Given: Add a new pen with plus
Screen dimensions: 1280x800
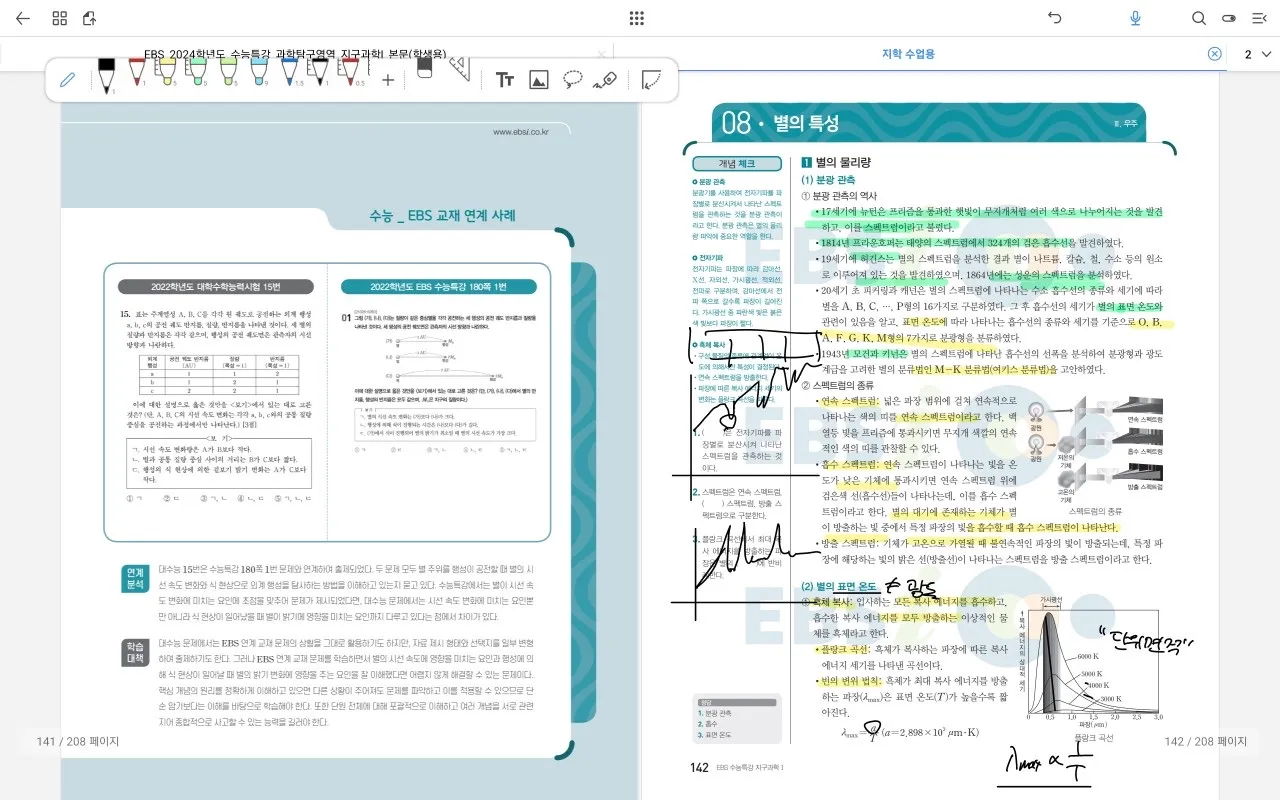Looking at the screenshot, I should [388, 80].
